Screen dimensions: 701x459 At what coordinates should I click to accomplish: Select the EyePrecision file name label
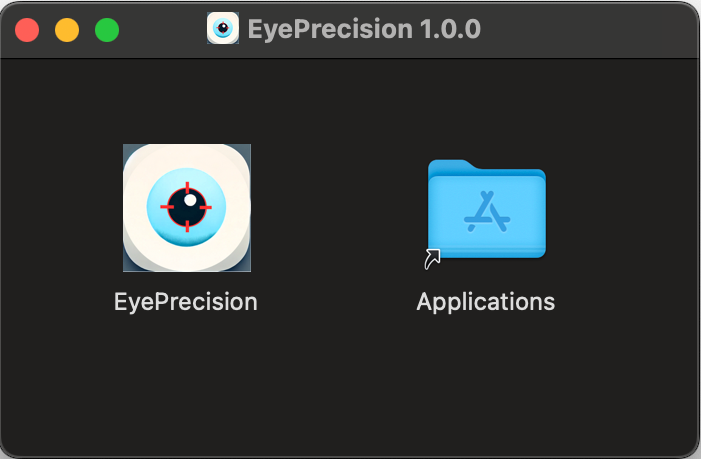(186, 302)
